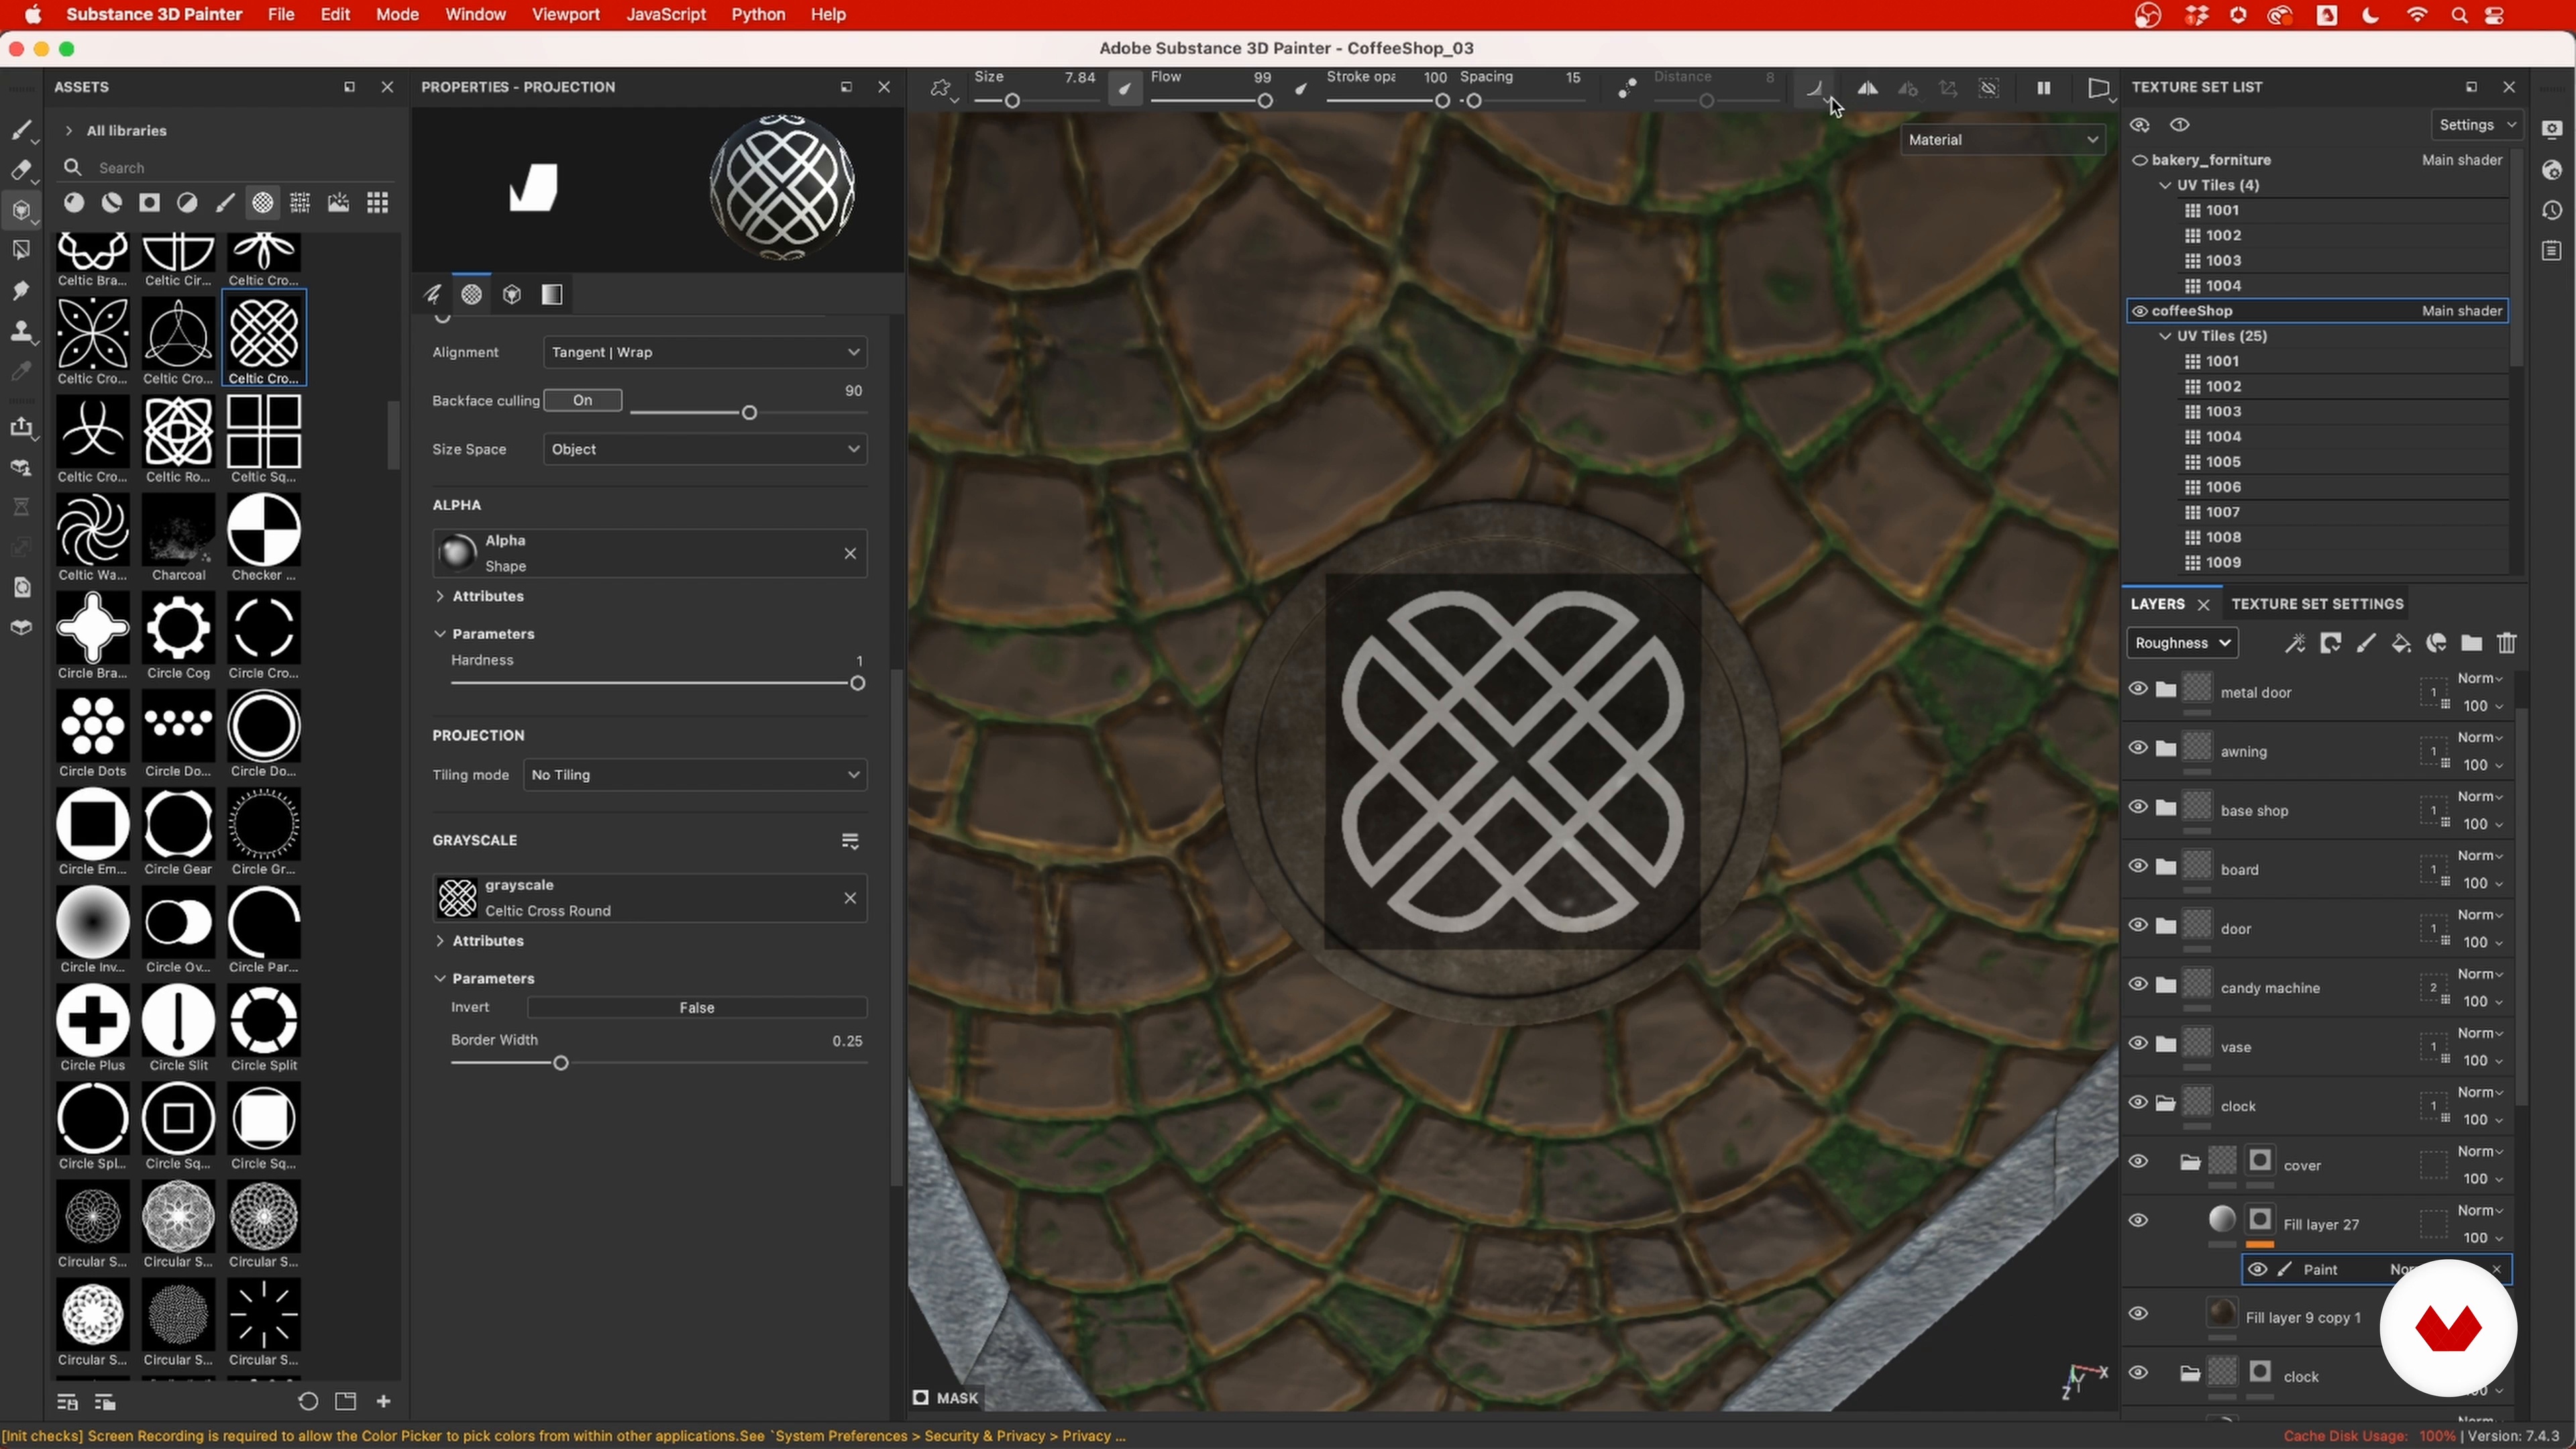Open the Texture Set Settings dropdown
2576x1449 pixels.
[2478, 125]
